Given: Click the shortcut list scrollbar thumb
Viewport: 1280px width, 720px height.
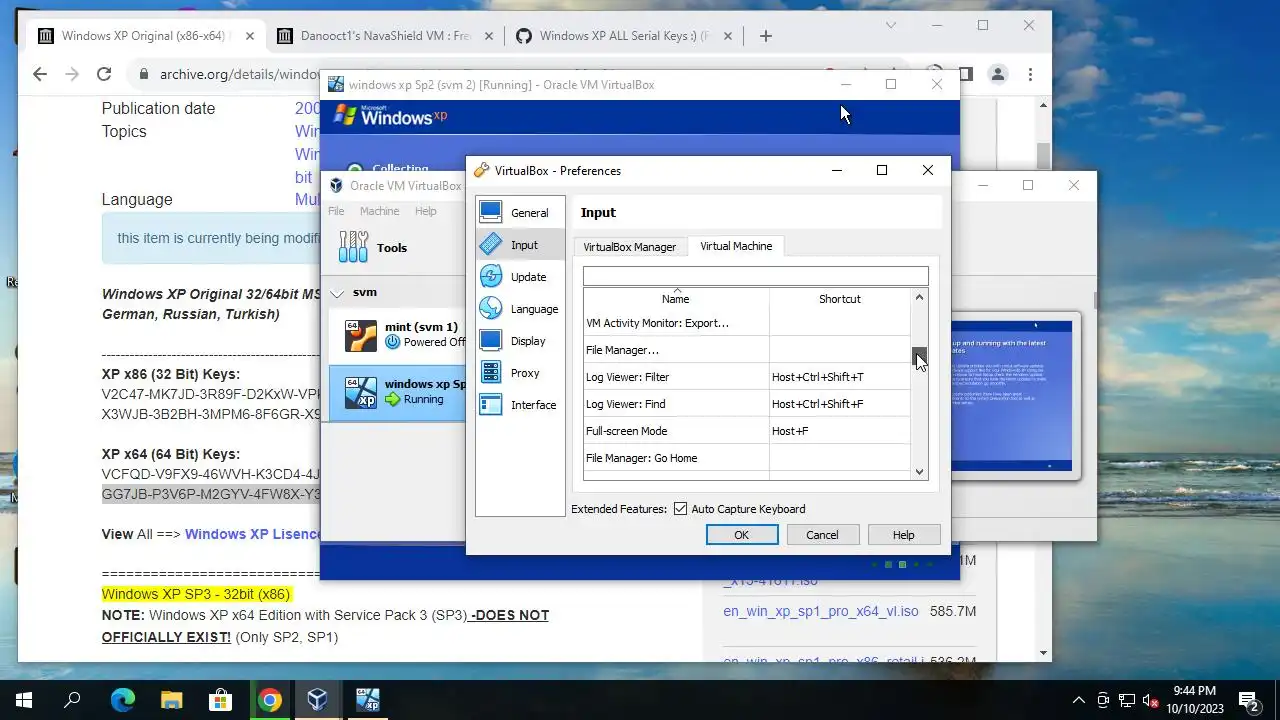Looking at the screenshot, I should point(919,356).
